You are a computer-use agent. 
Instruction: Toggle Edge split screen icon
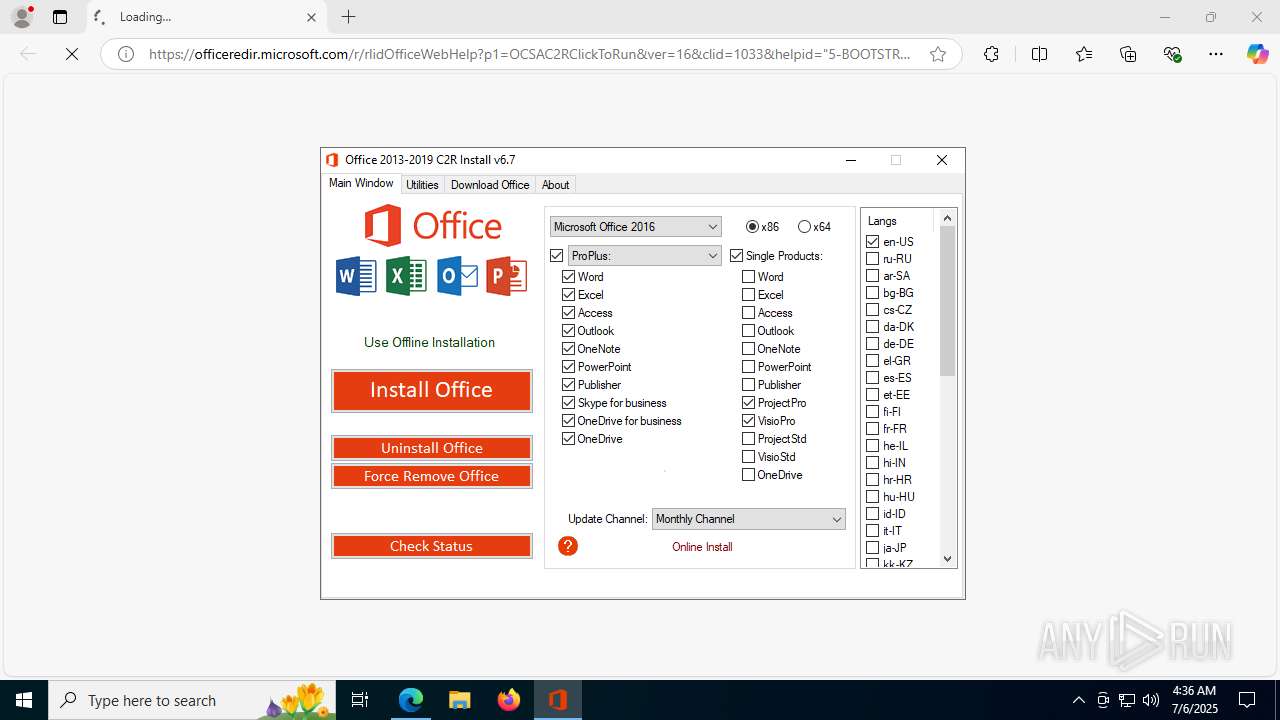1039,54
